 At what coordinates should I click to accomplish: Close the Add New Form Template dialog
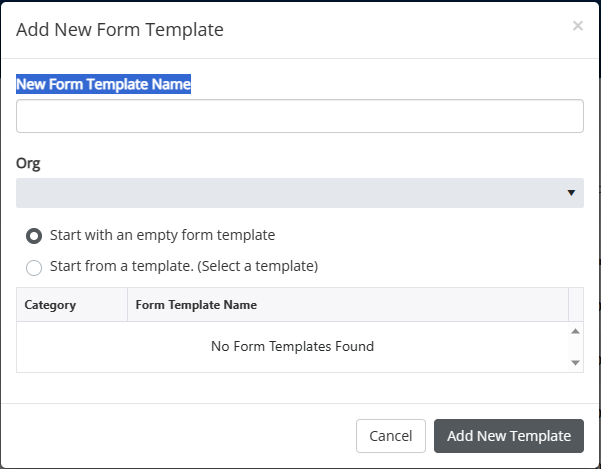tap(577, 26)
